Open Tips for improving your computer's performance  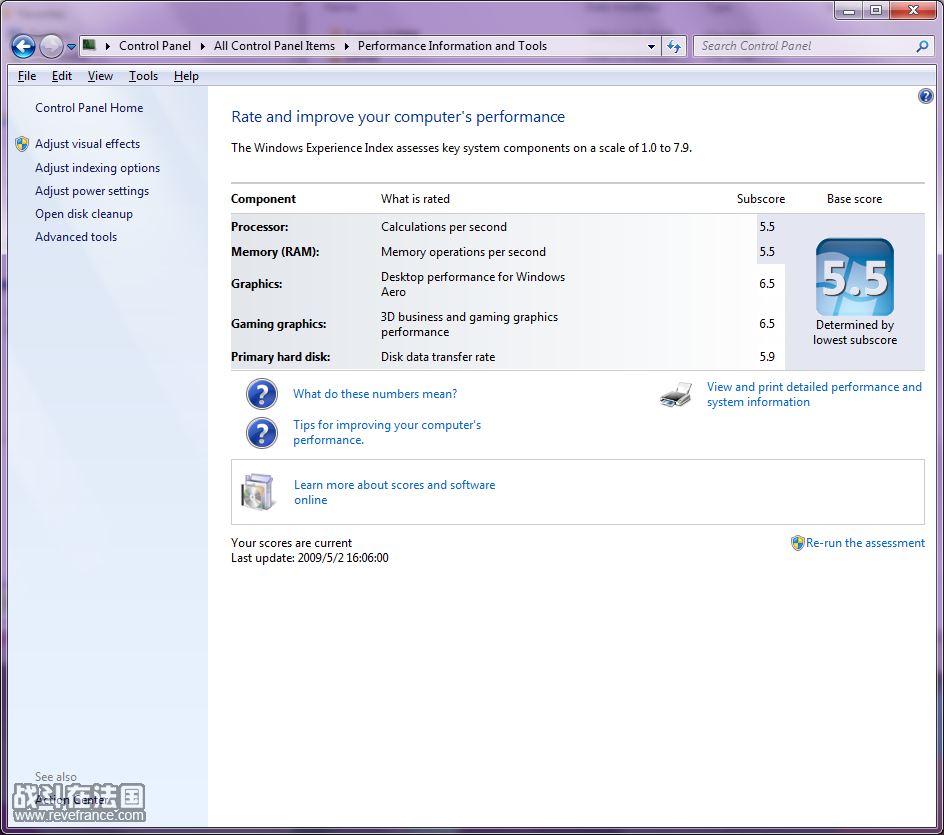(x=387, y=432)
